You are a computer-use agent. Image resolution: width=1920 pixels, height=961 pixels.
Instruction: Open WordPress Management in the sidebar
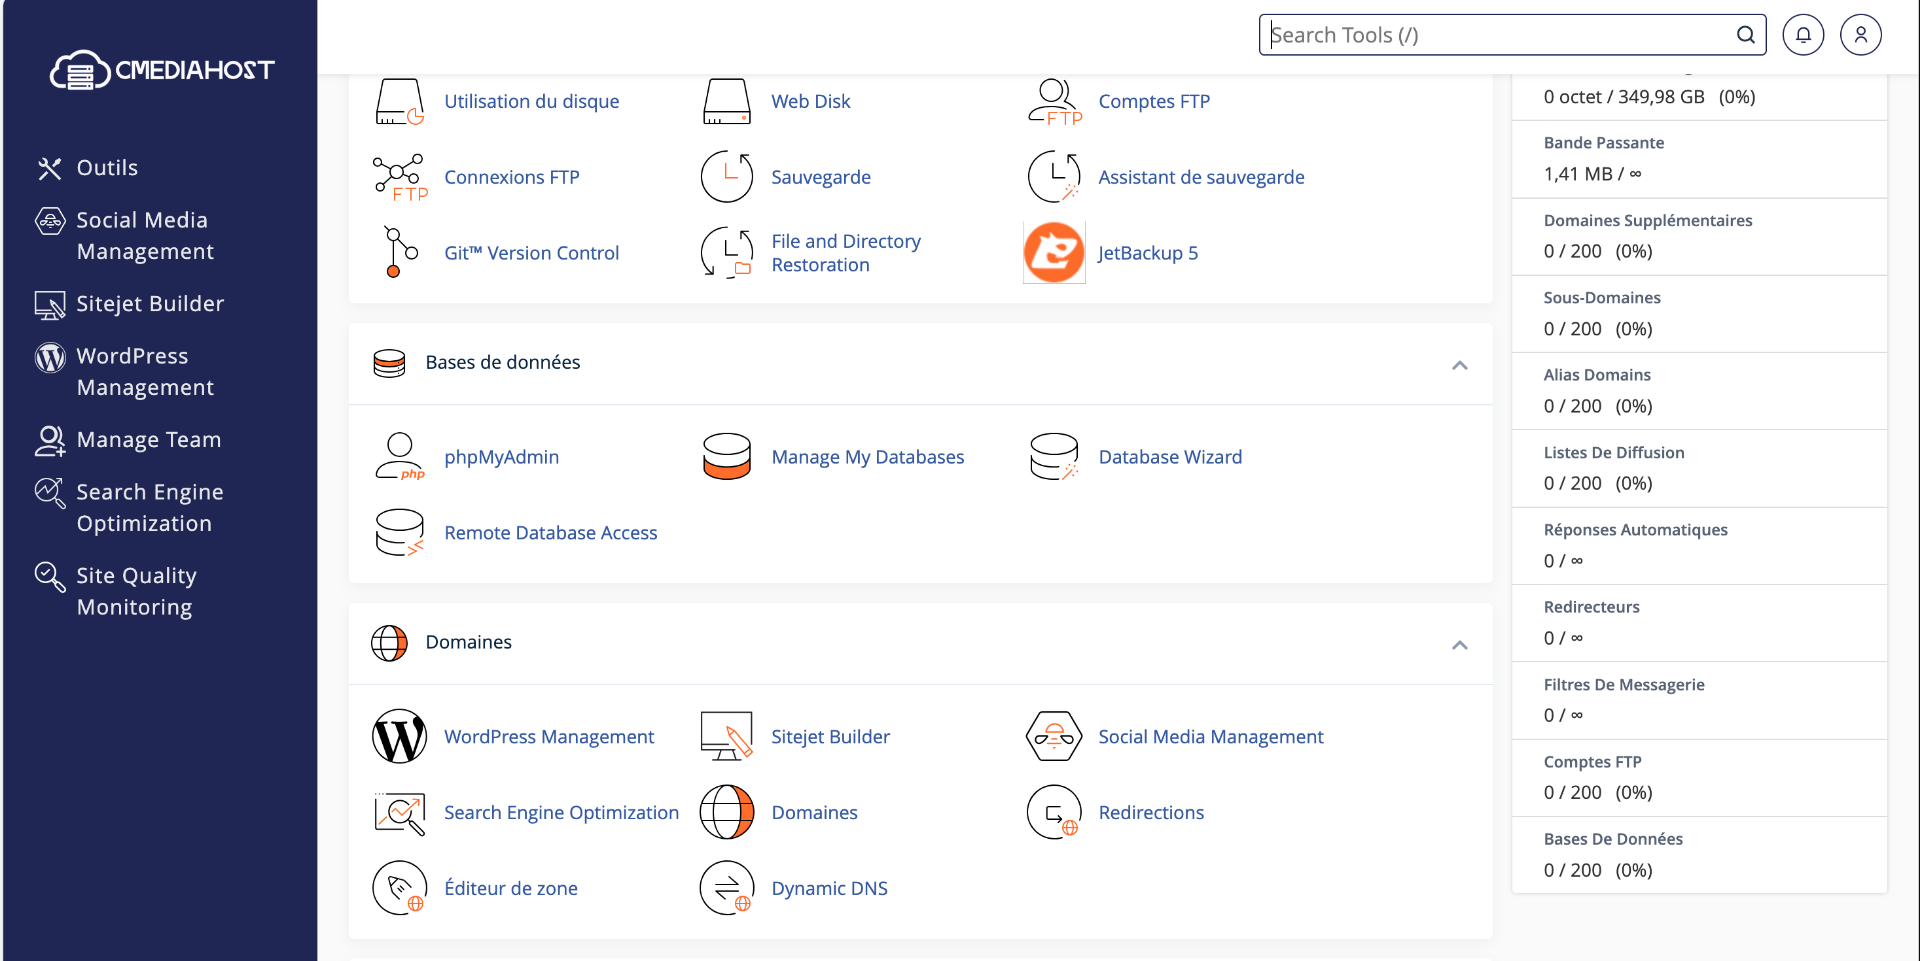(x=144, y=372)
